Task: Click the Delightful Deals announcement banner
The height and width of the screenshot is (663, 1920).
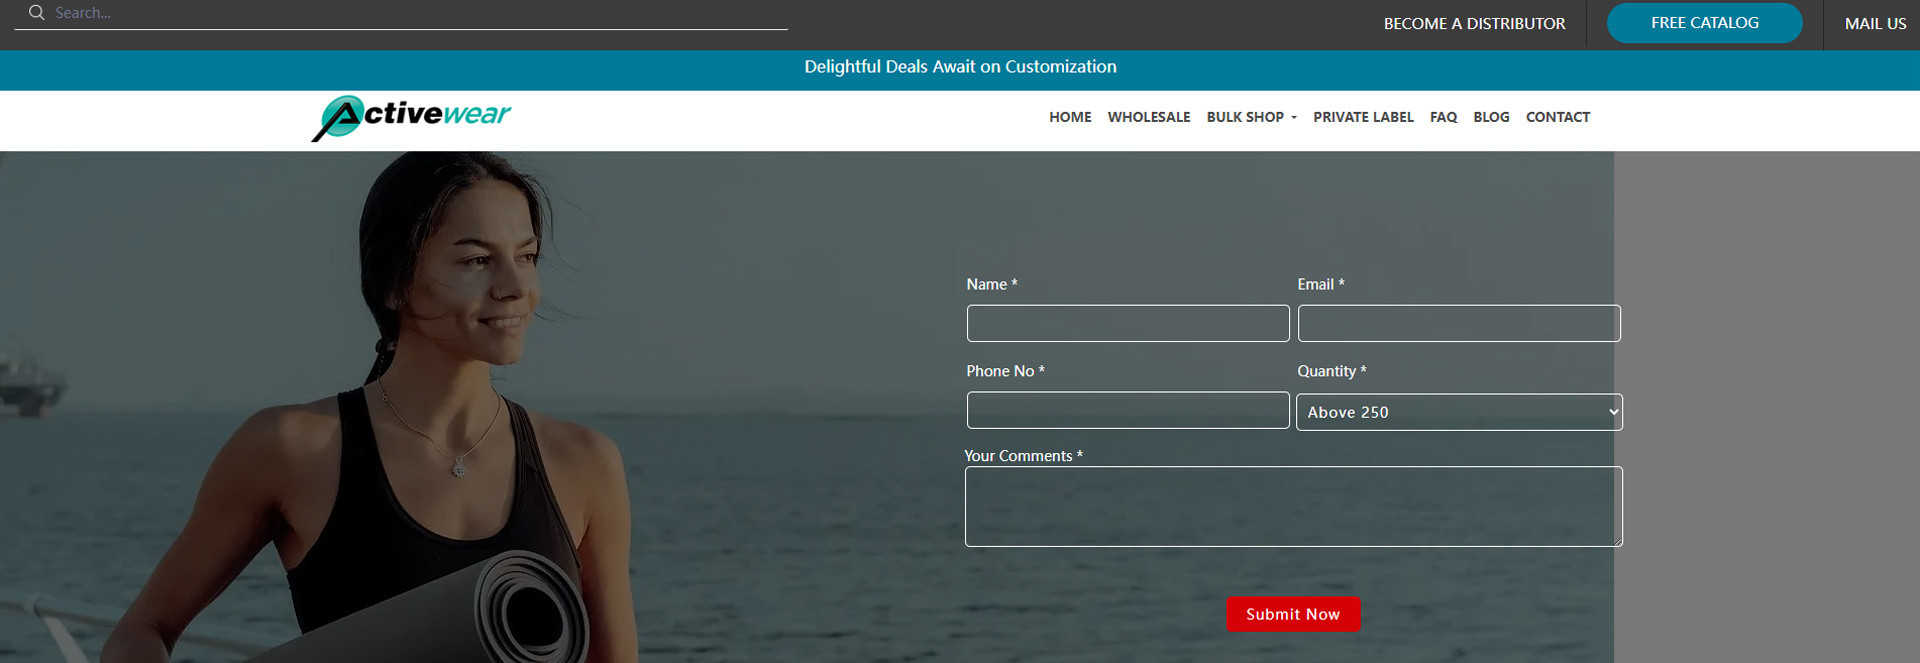Action: [960, 67]
